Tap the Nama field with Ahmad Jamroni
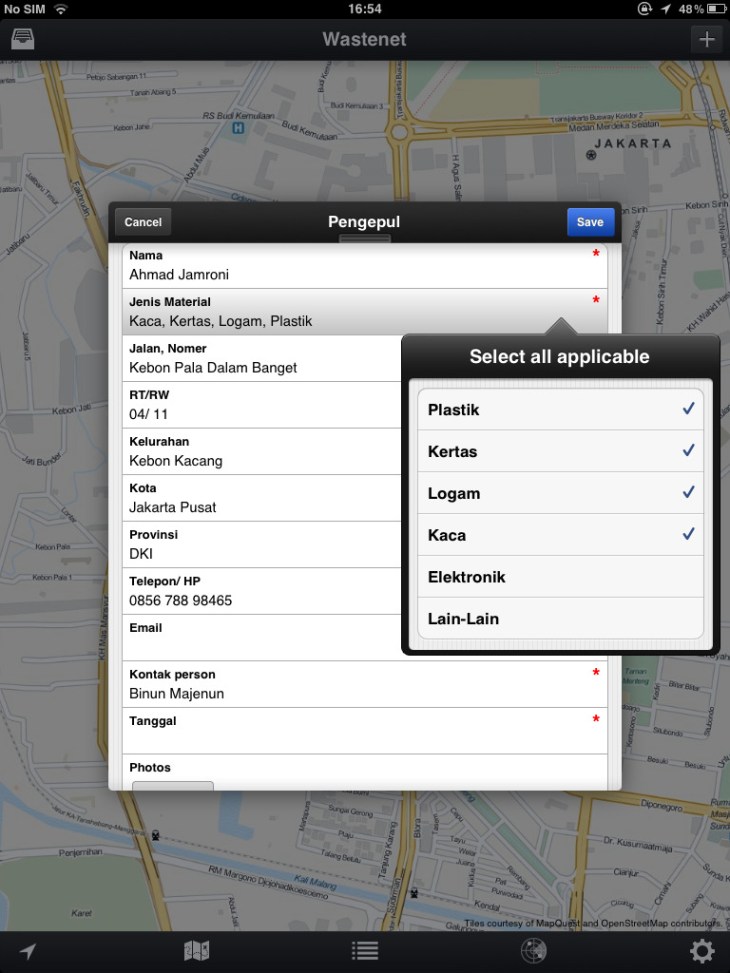The image size is (730, 973). pyautogui.click(x=364, y=266)
